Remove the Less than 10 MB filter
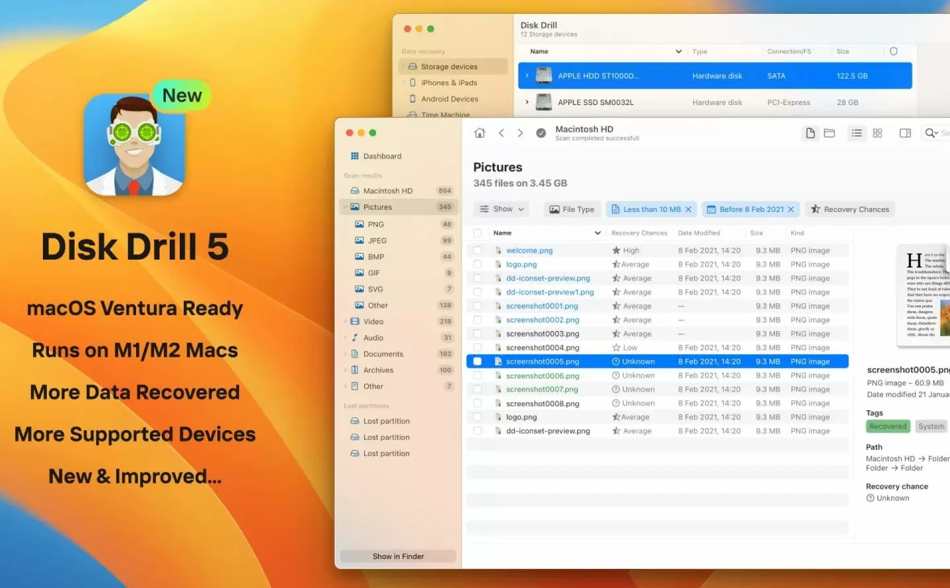950x588 pixels. (x=688, y=210)
